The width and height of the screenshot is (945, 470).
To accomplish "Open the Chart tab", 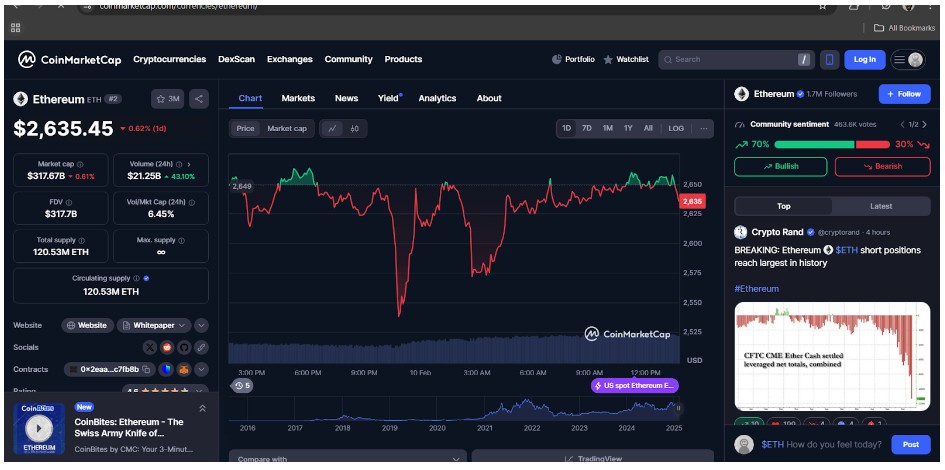I will click(250, 98).
